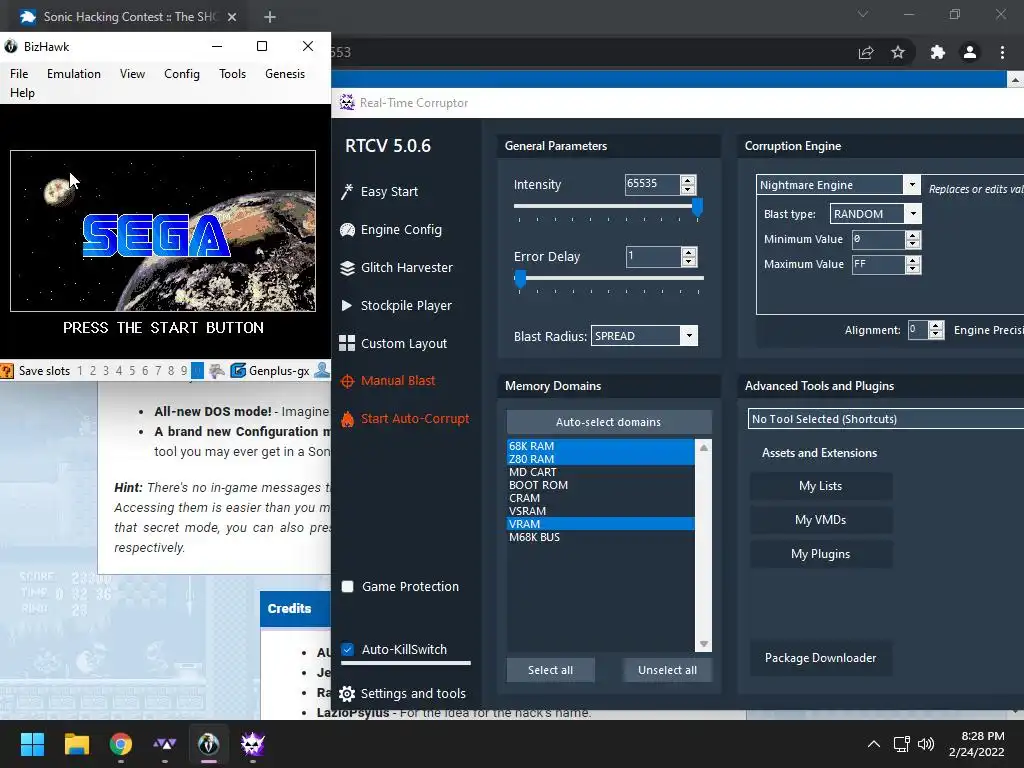1024x768 pixels.
Task: Open Nightmare Engine dropdown
Action: (912, 185)
